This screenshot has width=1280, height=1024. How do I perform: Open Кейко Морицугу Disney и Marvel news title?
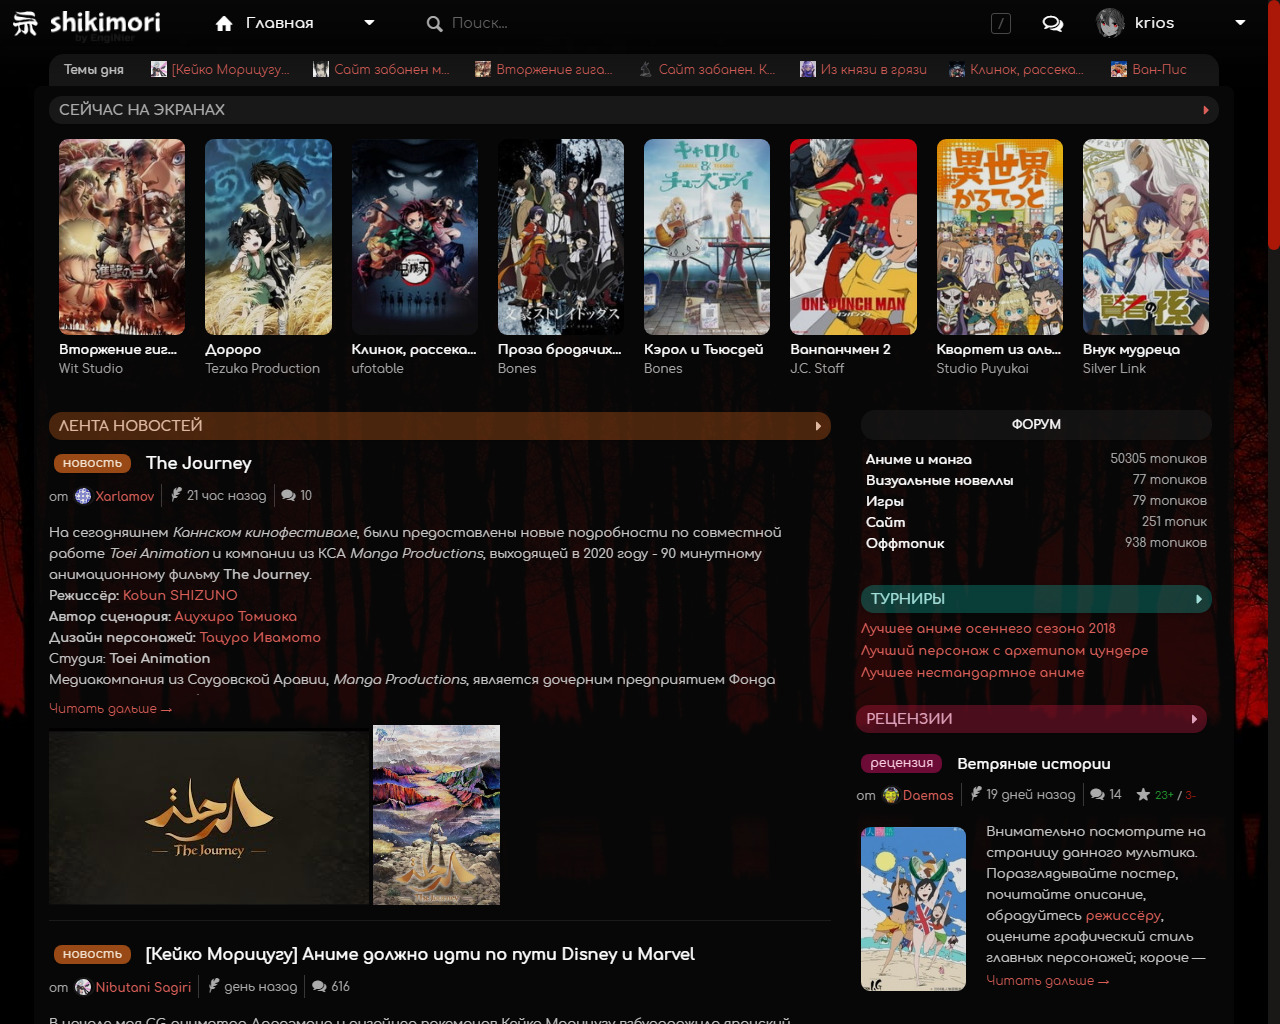point(420,954)
